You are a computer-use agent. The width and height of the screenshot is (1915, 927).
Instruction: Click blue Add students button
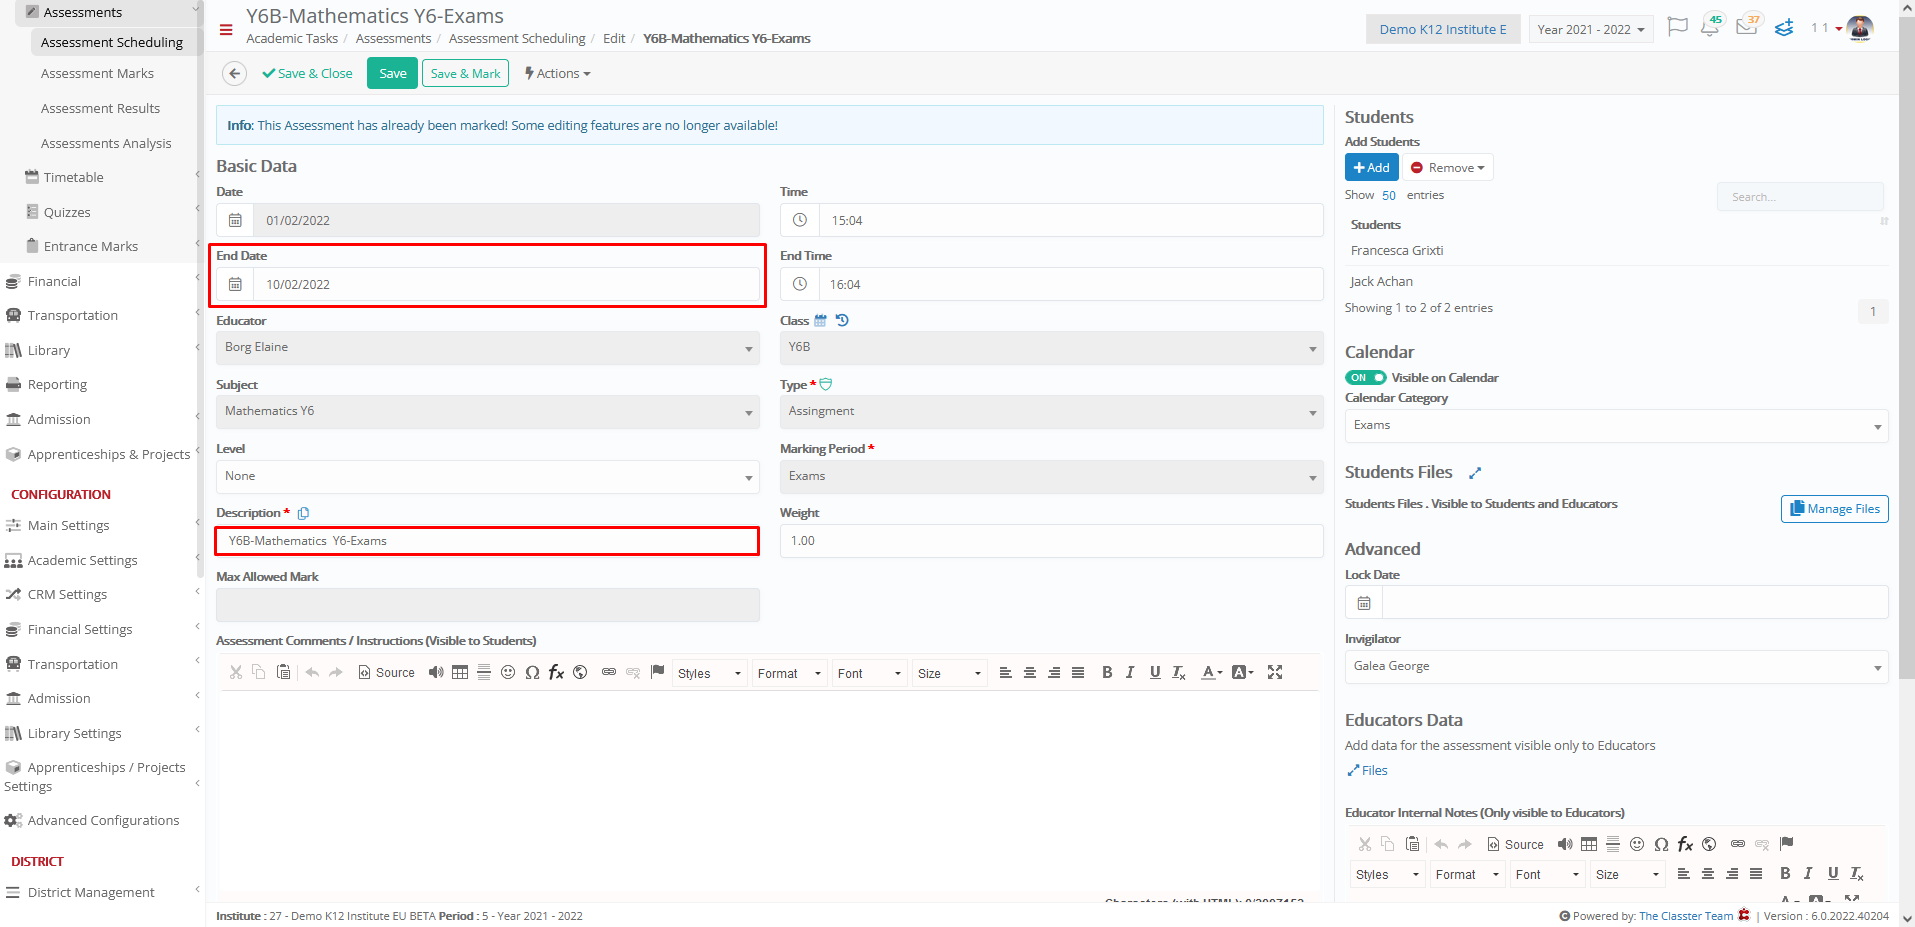click(x=1371, y=167)
